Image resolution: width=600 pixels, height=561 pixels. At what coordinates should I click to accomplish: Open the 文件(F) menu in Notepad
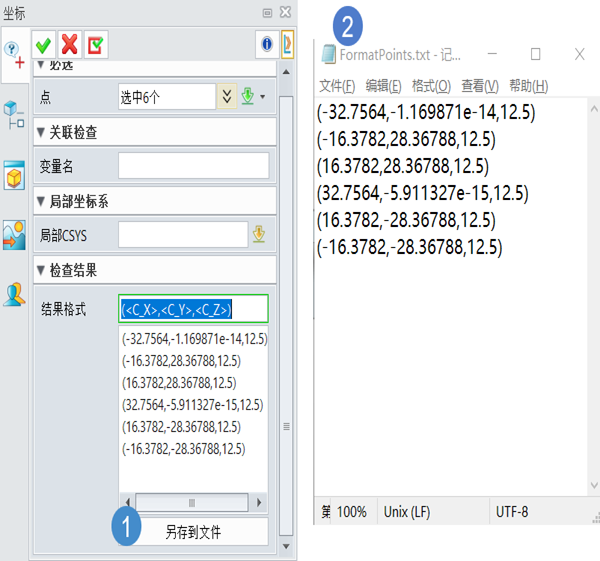(x=337, y=86)
